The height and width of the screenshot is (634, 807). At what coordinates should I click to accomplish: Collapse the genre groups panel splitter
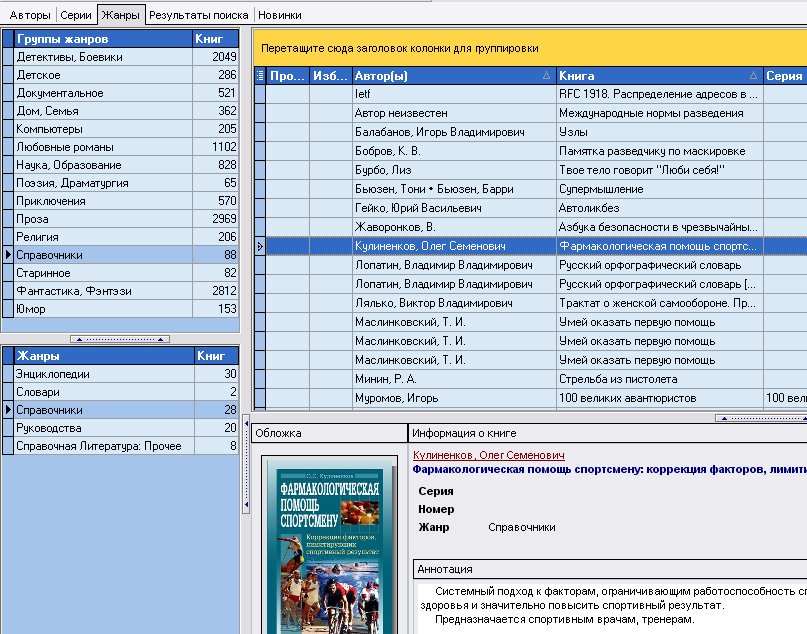(120, 339)
